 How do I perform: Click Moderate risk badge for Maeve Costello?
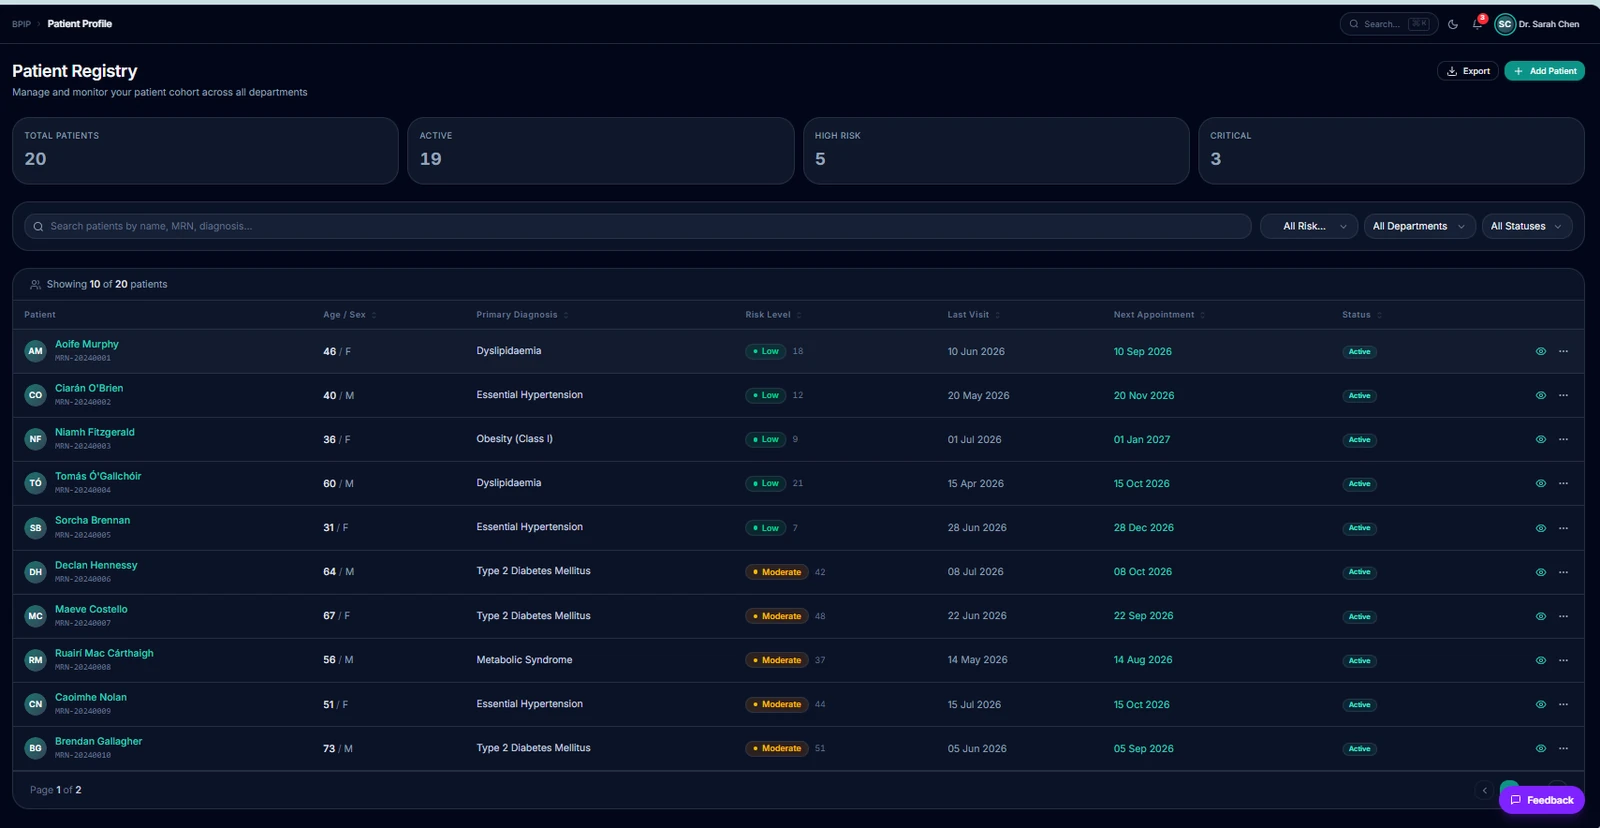tap(777, 616)
